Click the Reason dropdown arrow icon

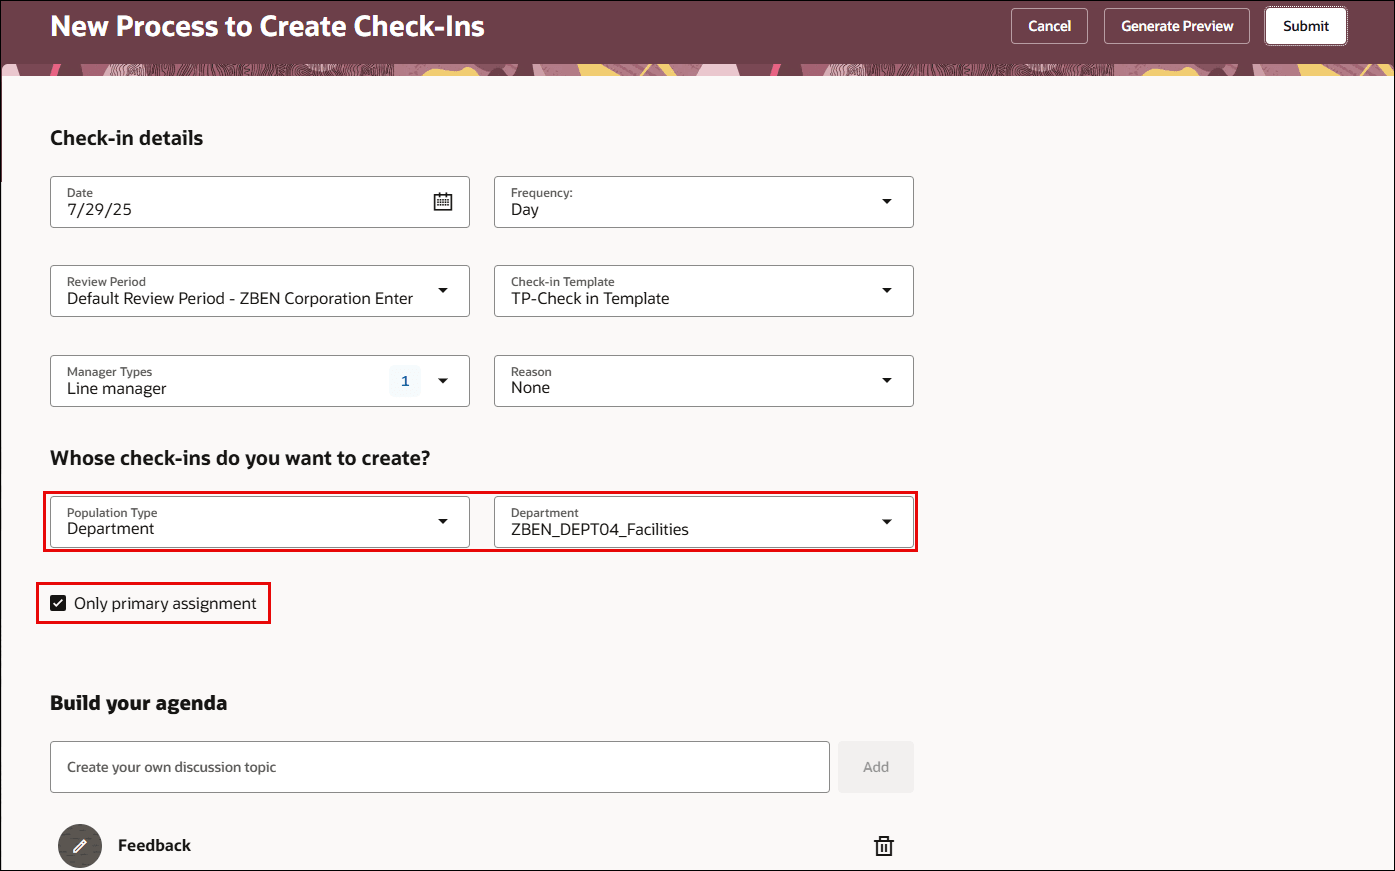coord(886,380)
